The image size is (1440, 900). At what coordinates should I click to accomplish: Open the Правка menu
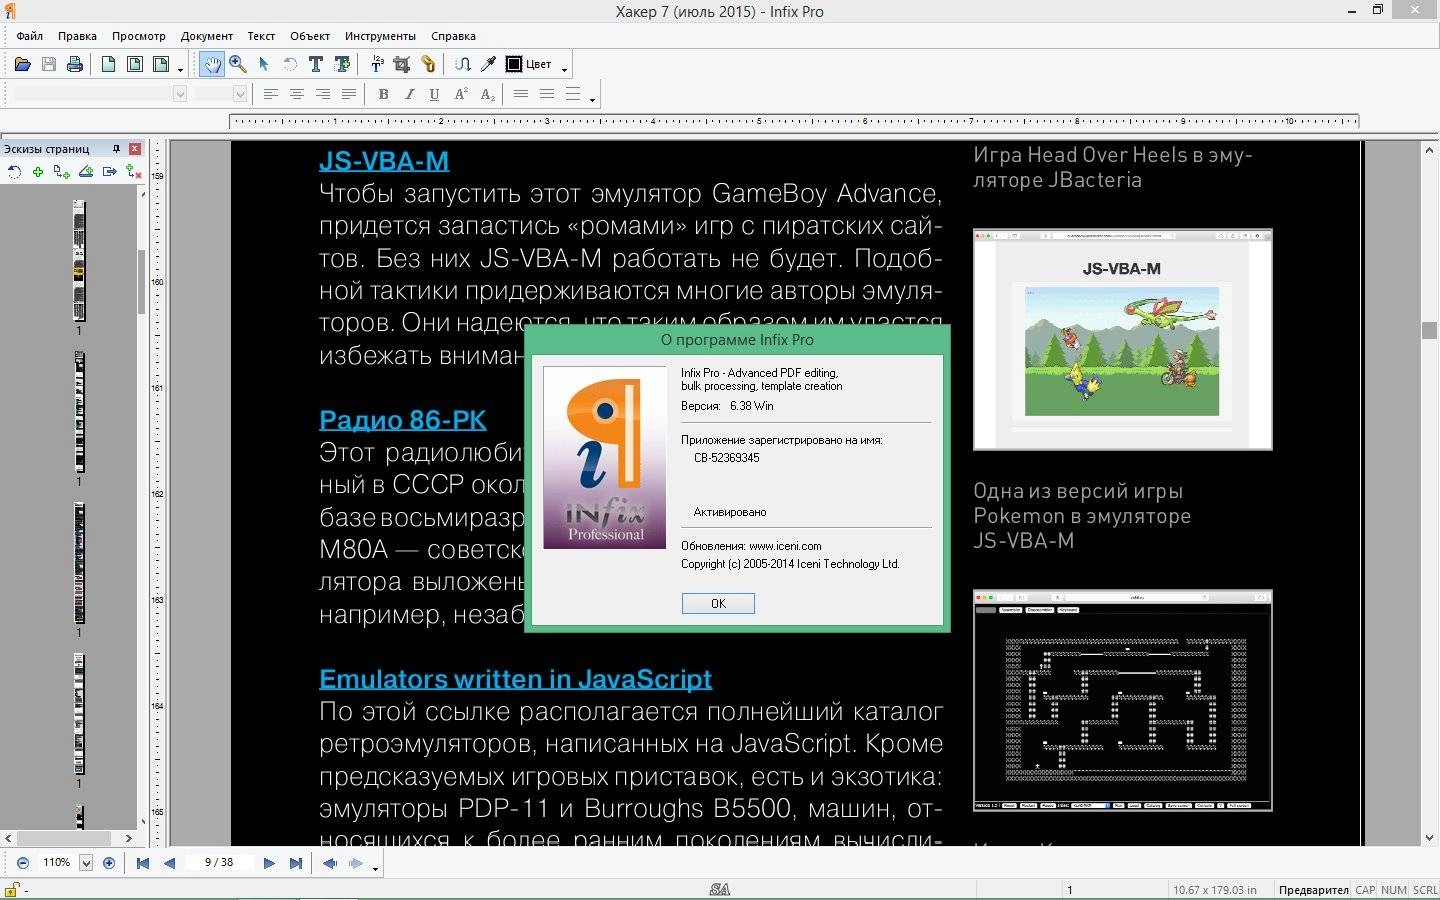tap(77, 36)
